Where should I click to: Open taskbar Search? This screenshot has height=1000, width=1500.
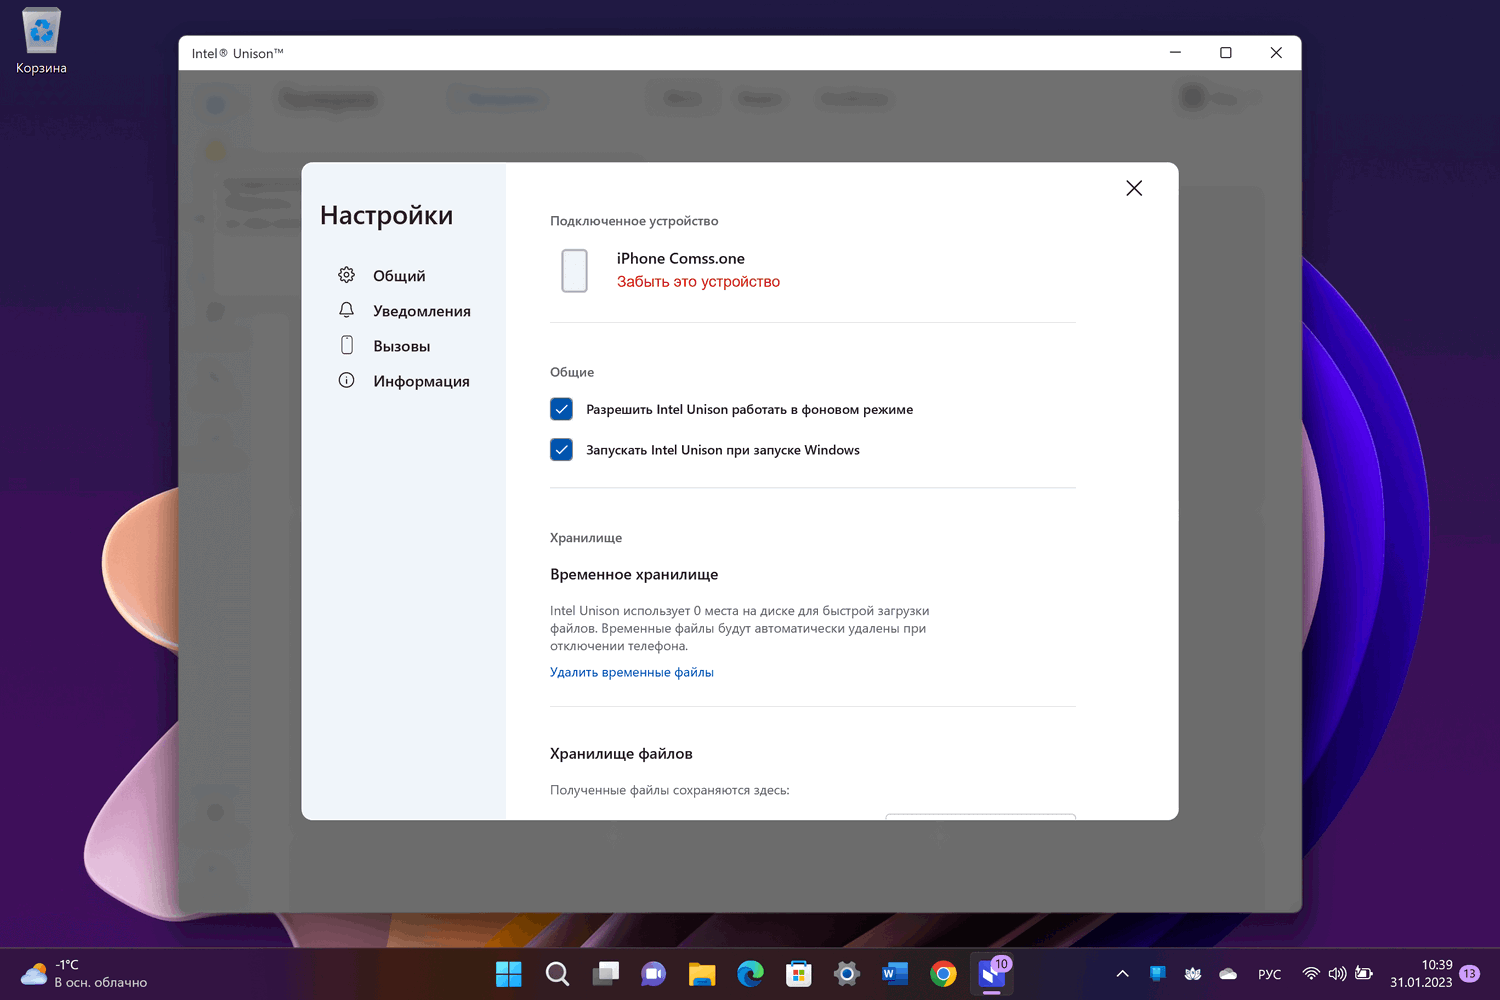[x=557, y=974]
